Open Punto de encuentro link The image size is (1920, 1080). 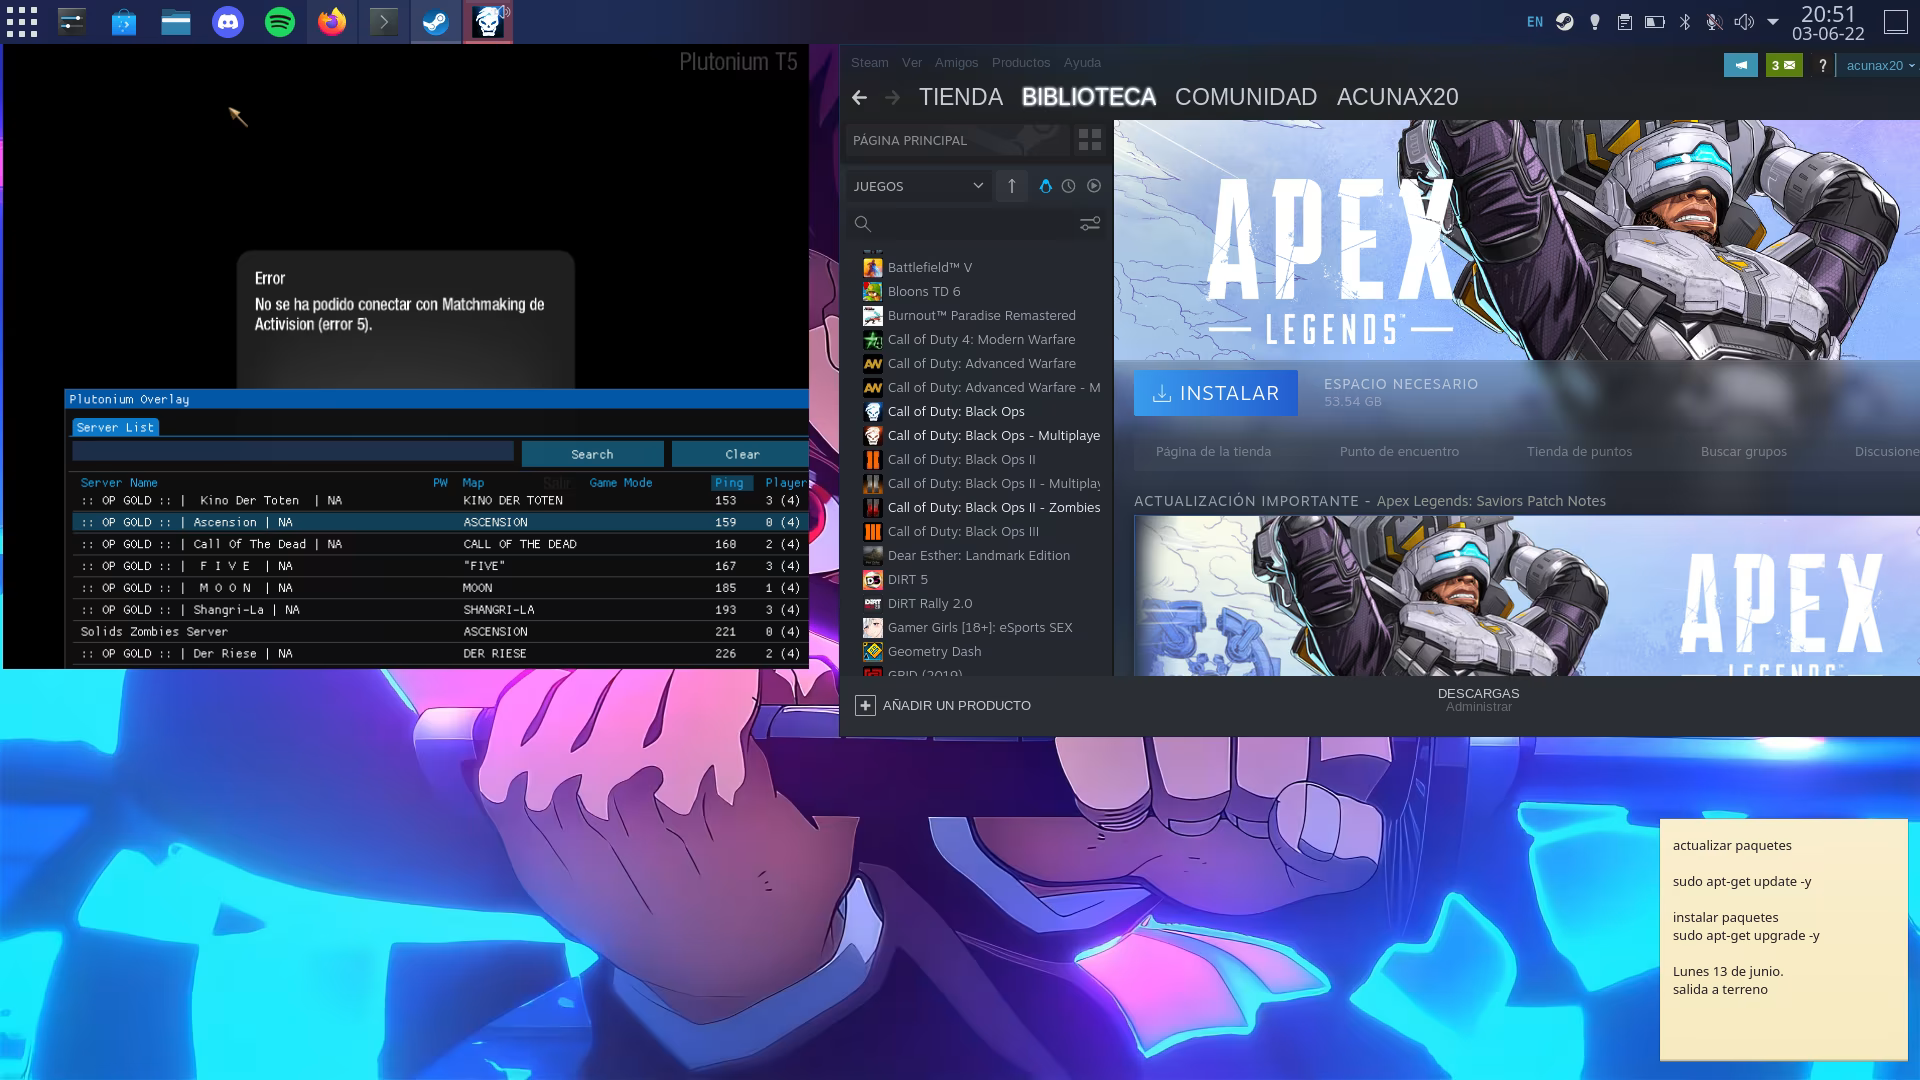pos(1399,451)
